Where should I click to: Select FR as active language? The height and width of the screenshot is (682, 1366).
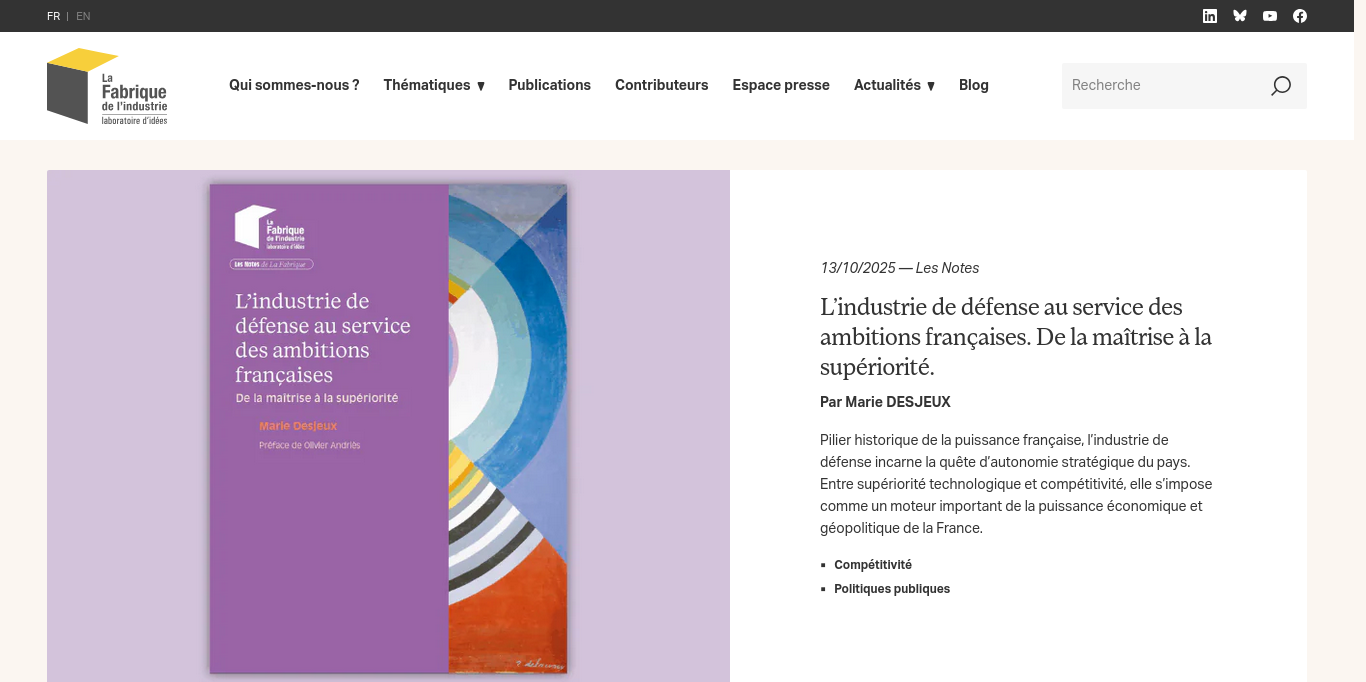coord(54,16)
